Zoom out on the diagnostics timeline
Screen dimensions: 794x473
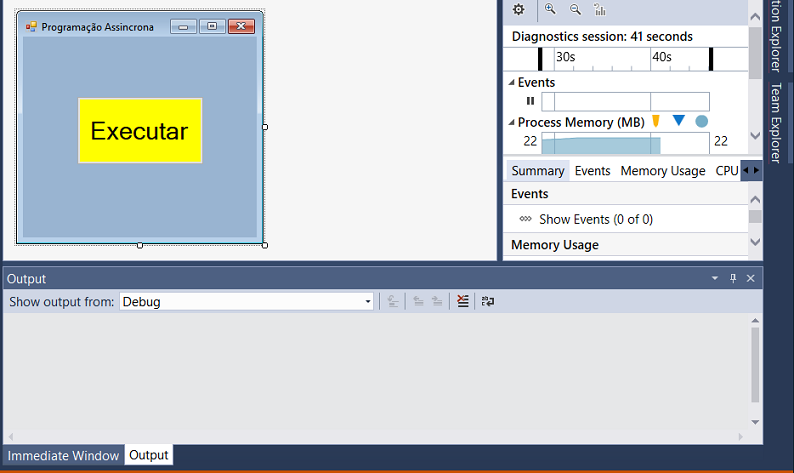575,9
